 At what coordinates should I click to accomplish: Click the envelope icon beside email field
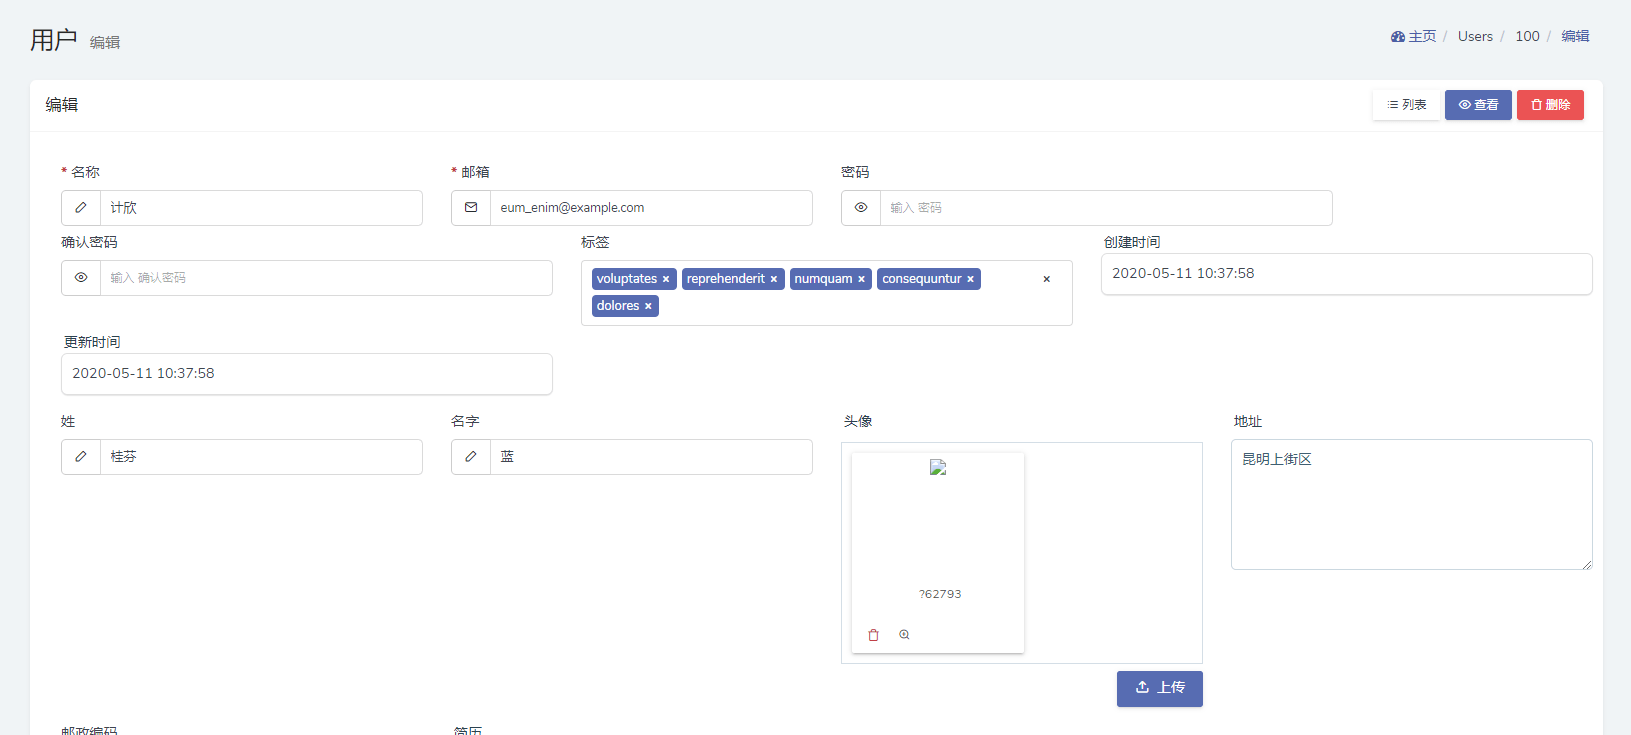(x=471, y=208)
